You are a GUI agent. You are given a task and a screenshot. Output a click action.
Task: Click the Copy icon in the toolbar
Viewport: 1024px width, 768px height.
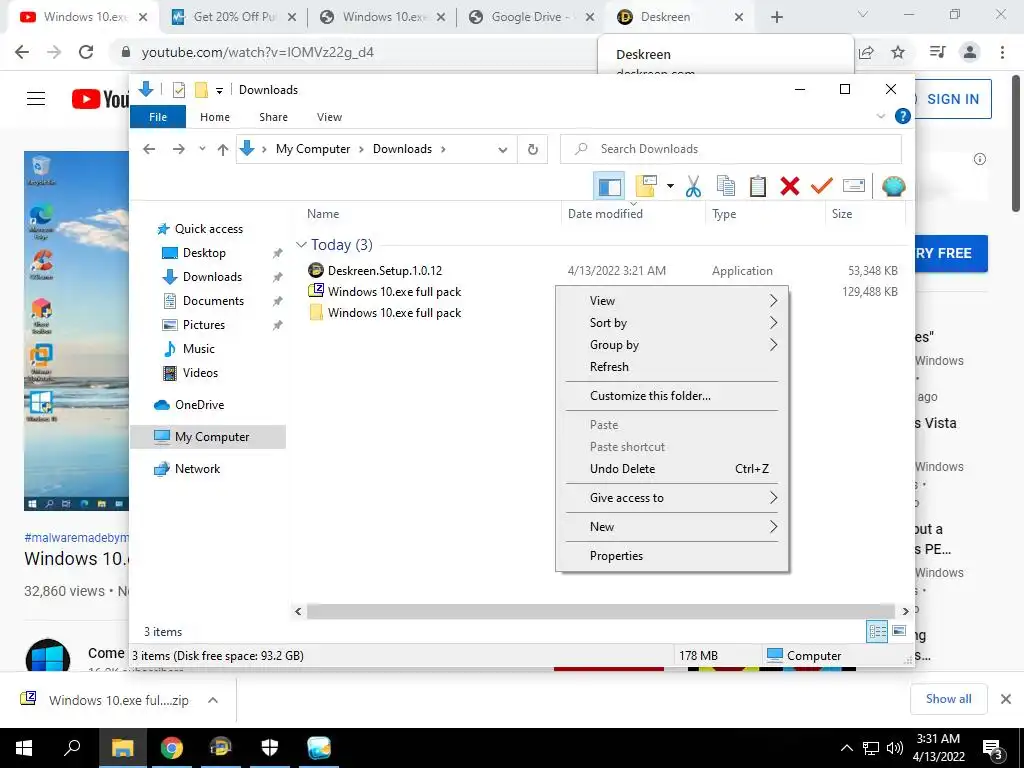[x=726, y=186]
